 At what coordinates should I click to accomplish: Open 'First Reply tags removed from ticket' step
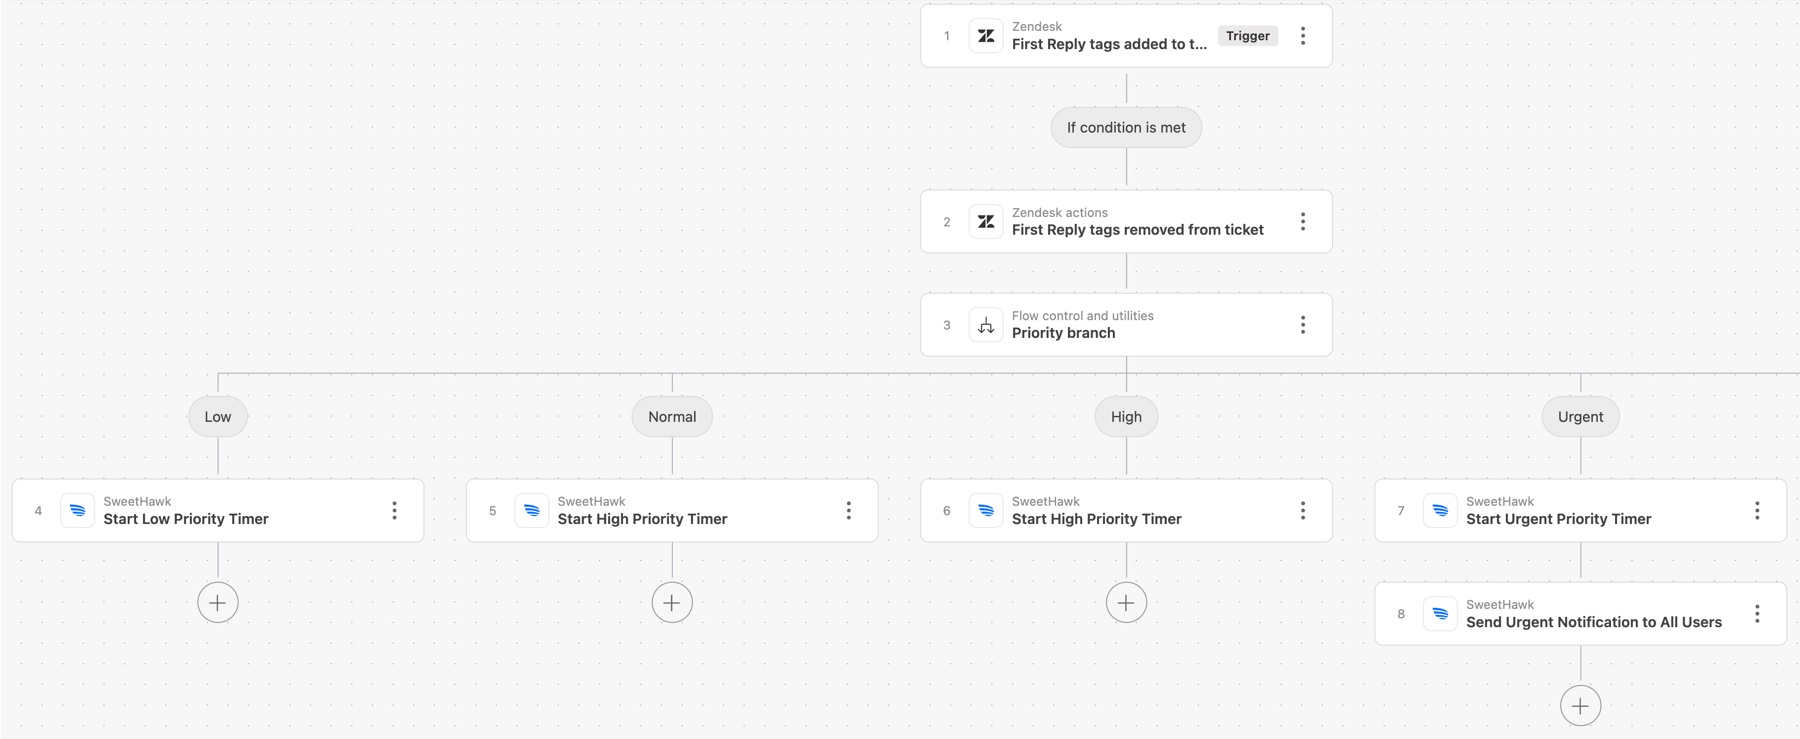click(1126, 222)
